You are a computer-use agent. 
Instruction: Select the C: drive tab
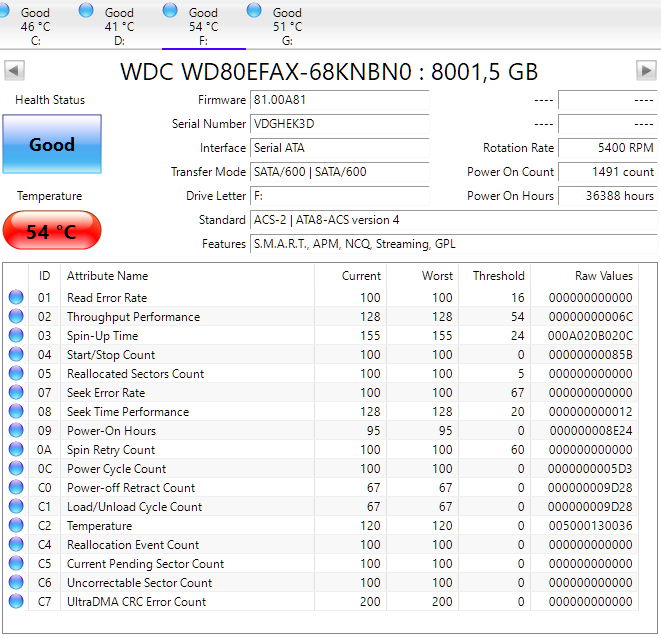pos(35,26)
